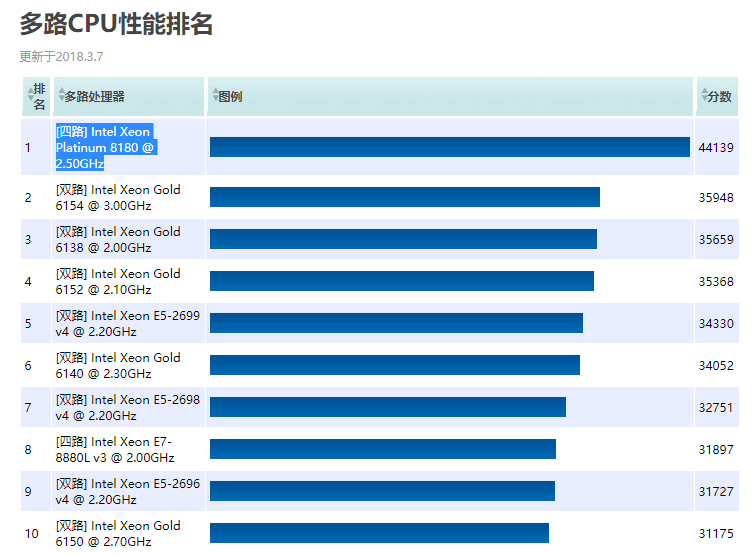Click the blue bar for Xeon Gold 6154

(x=404, y=197)
